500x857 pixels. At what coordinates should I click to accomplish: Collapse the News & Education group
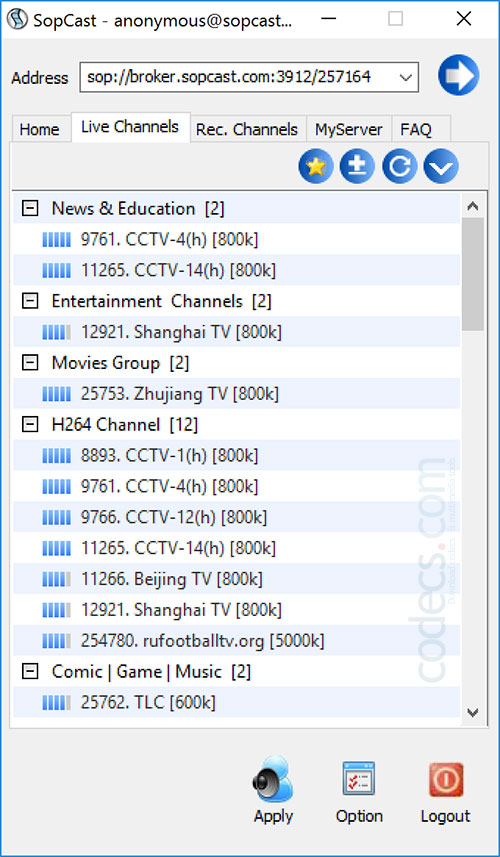31,208
